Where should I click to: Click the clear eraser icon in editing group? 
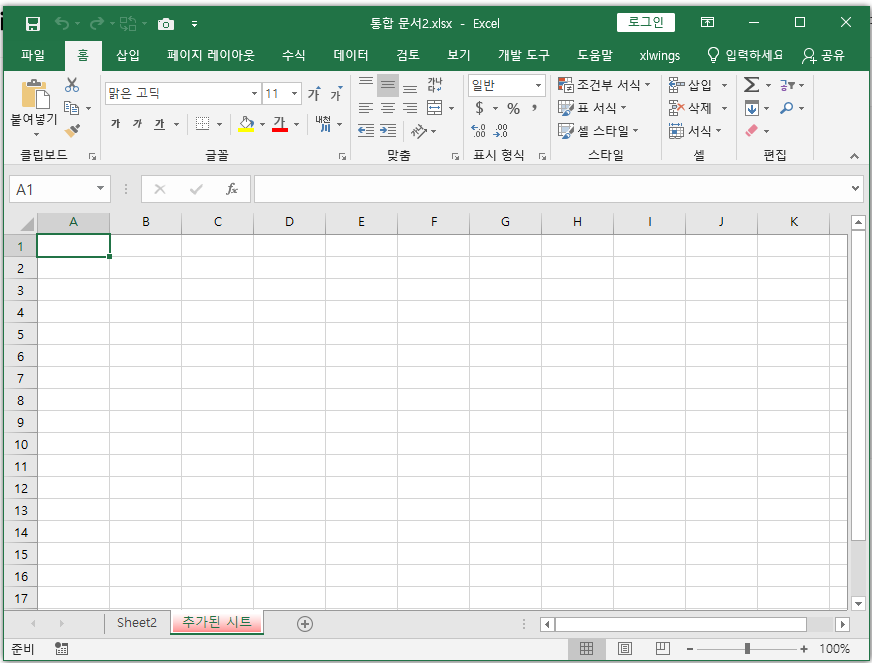pyautogui.click(x=751, y=131)
